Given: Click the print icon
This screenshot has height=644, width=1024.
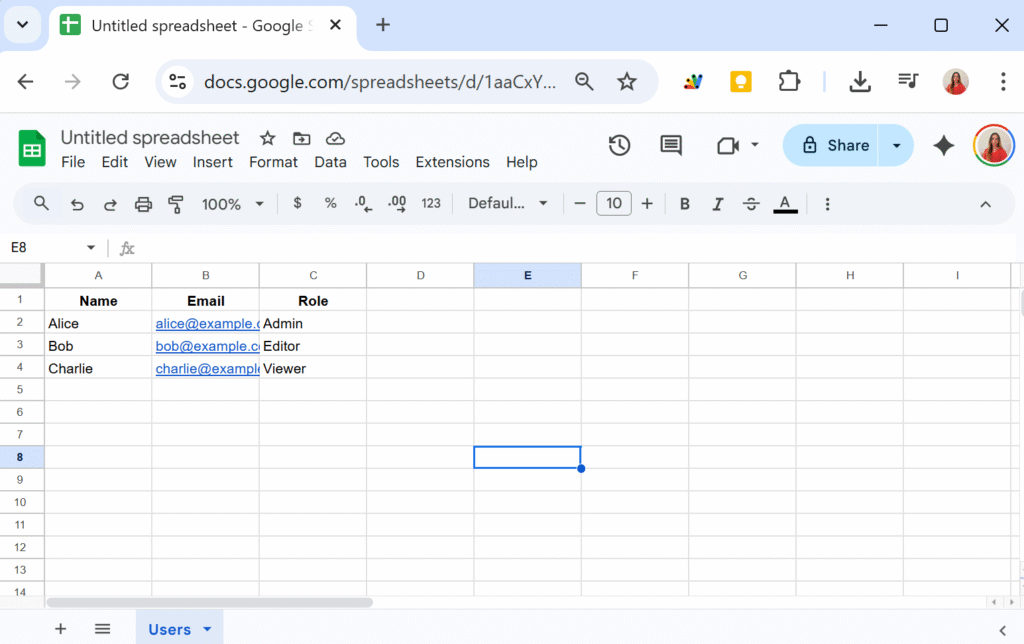Looking at the screenshot, I should pos(143,204).
